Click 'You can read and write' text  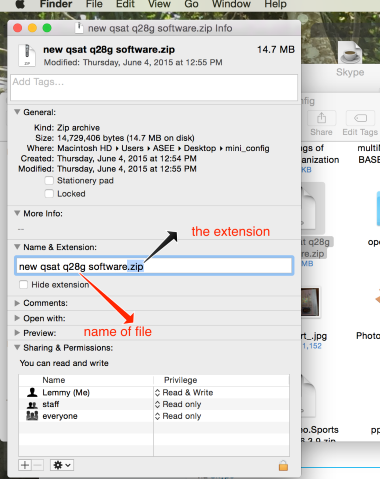64,363
